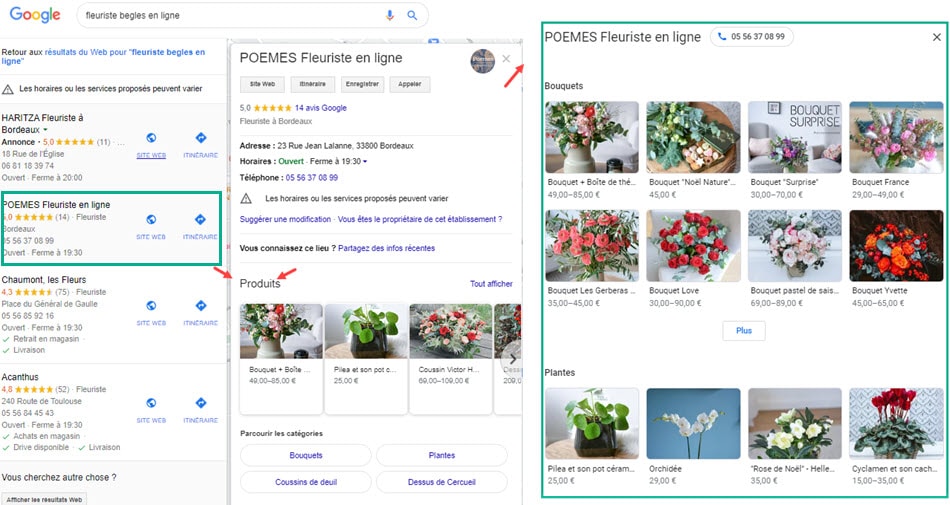Open POEMES Fleuriste site web icon in list
This screenshot has width=950, height=505.
click(x=151, y=219)
